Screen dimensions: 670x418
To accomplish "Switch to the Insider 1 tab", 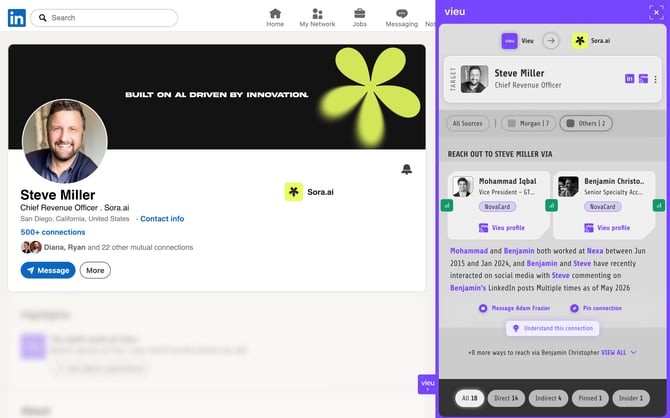I will point(631,398).
